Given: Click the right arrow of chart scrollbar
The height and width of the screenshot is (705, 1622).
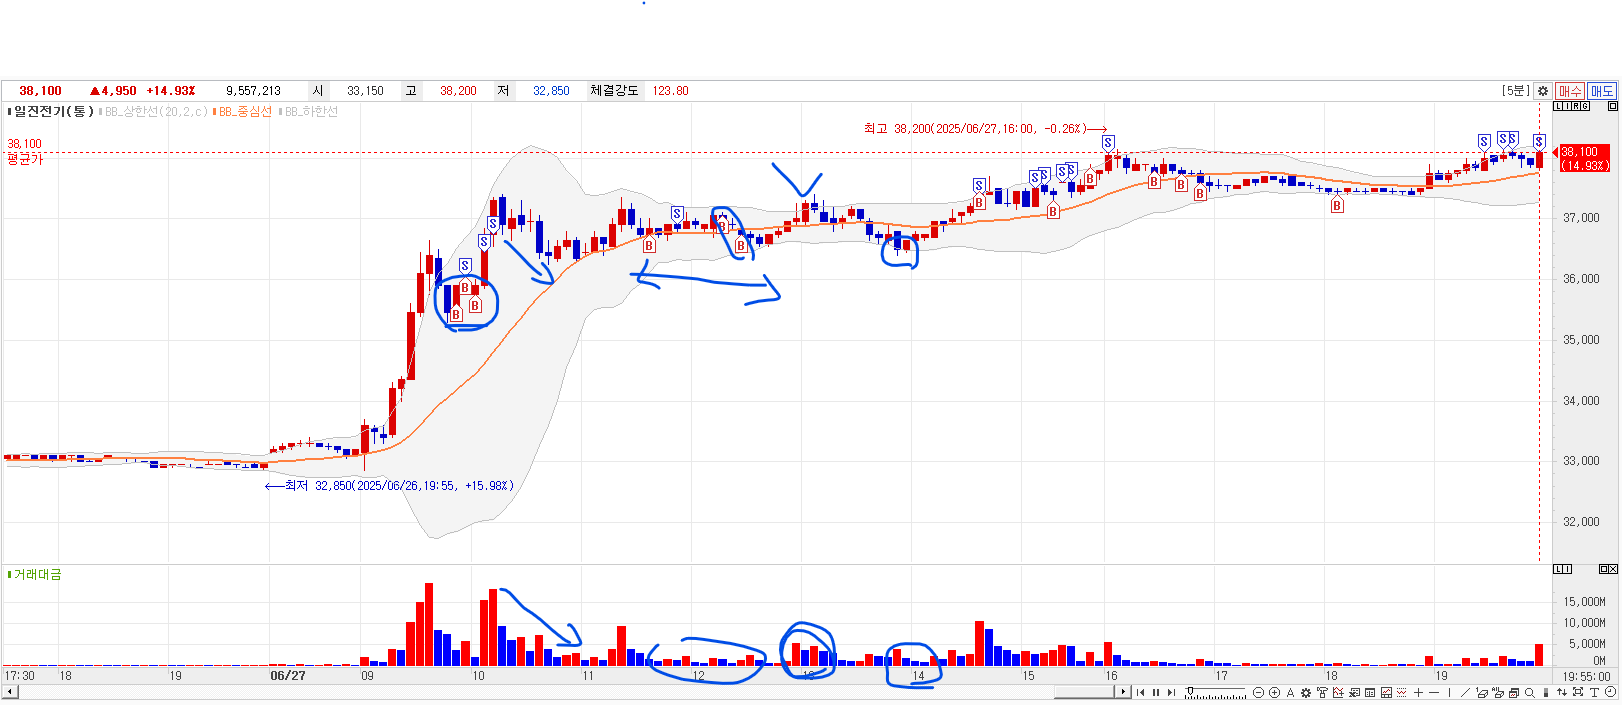Looking at the screenshot, I should pyautogui.click(x=1123, y=692).
